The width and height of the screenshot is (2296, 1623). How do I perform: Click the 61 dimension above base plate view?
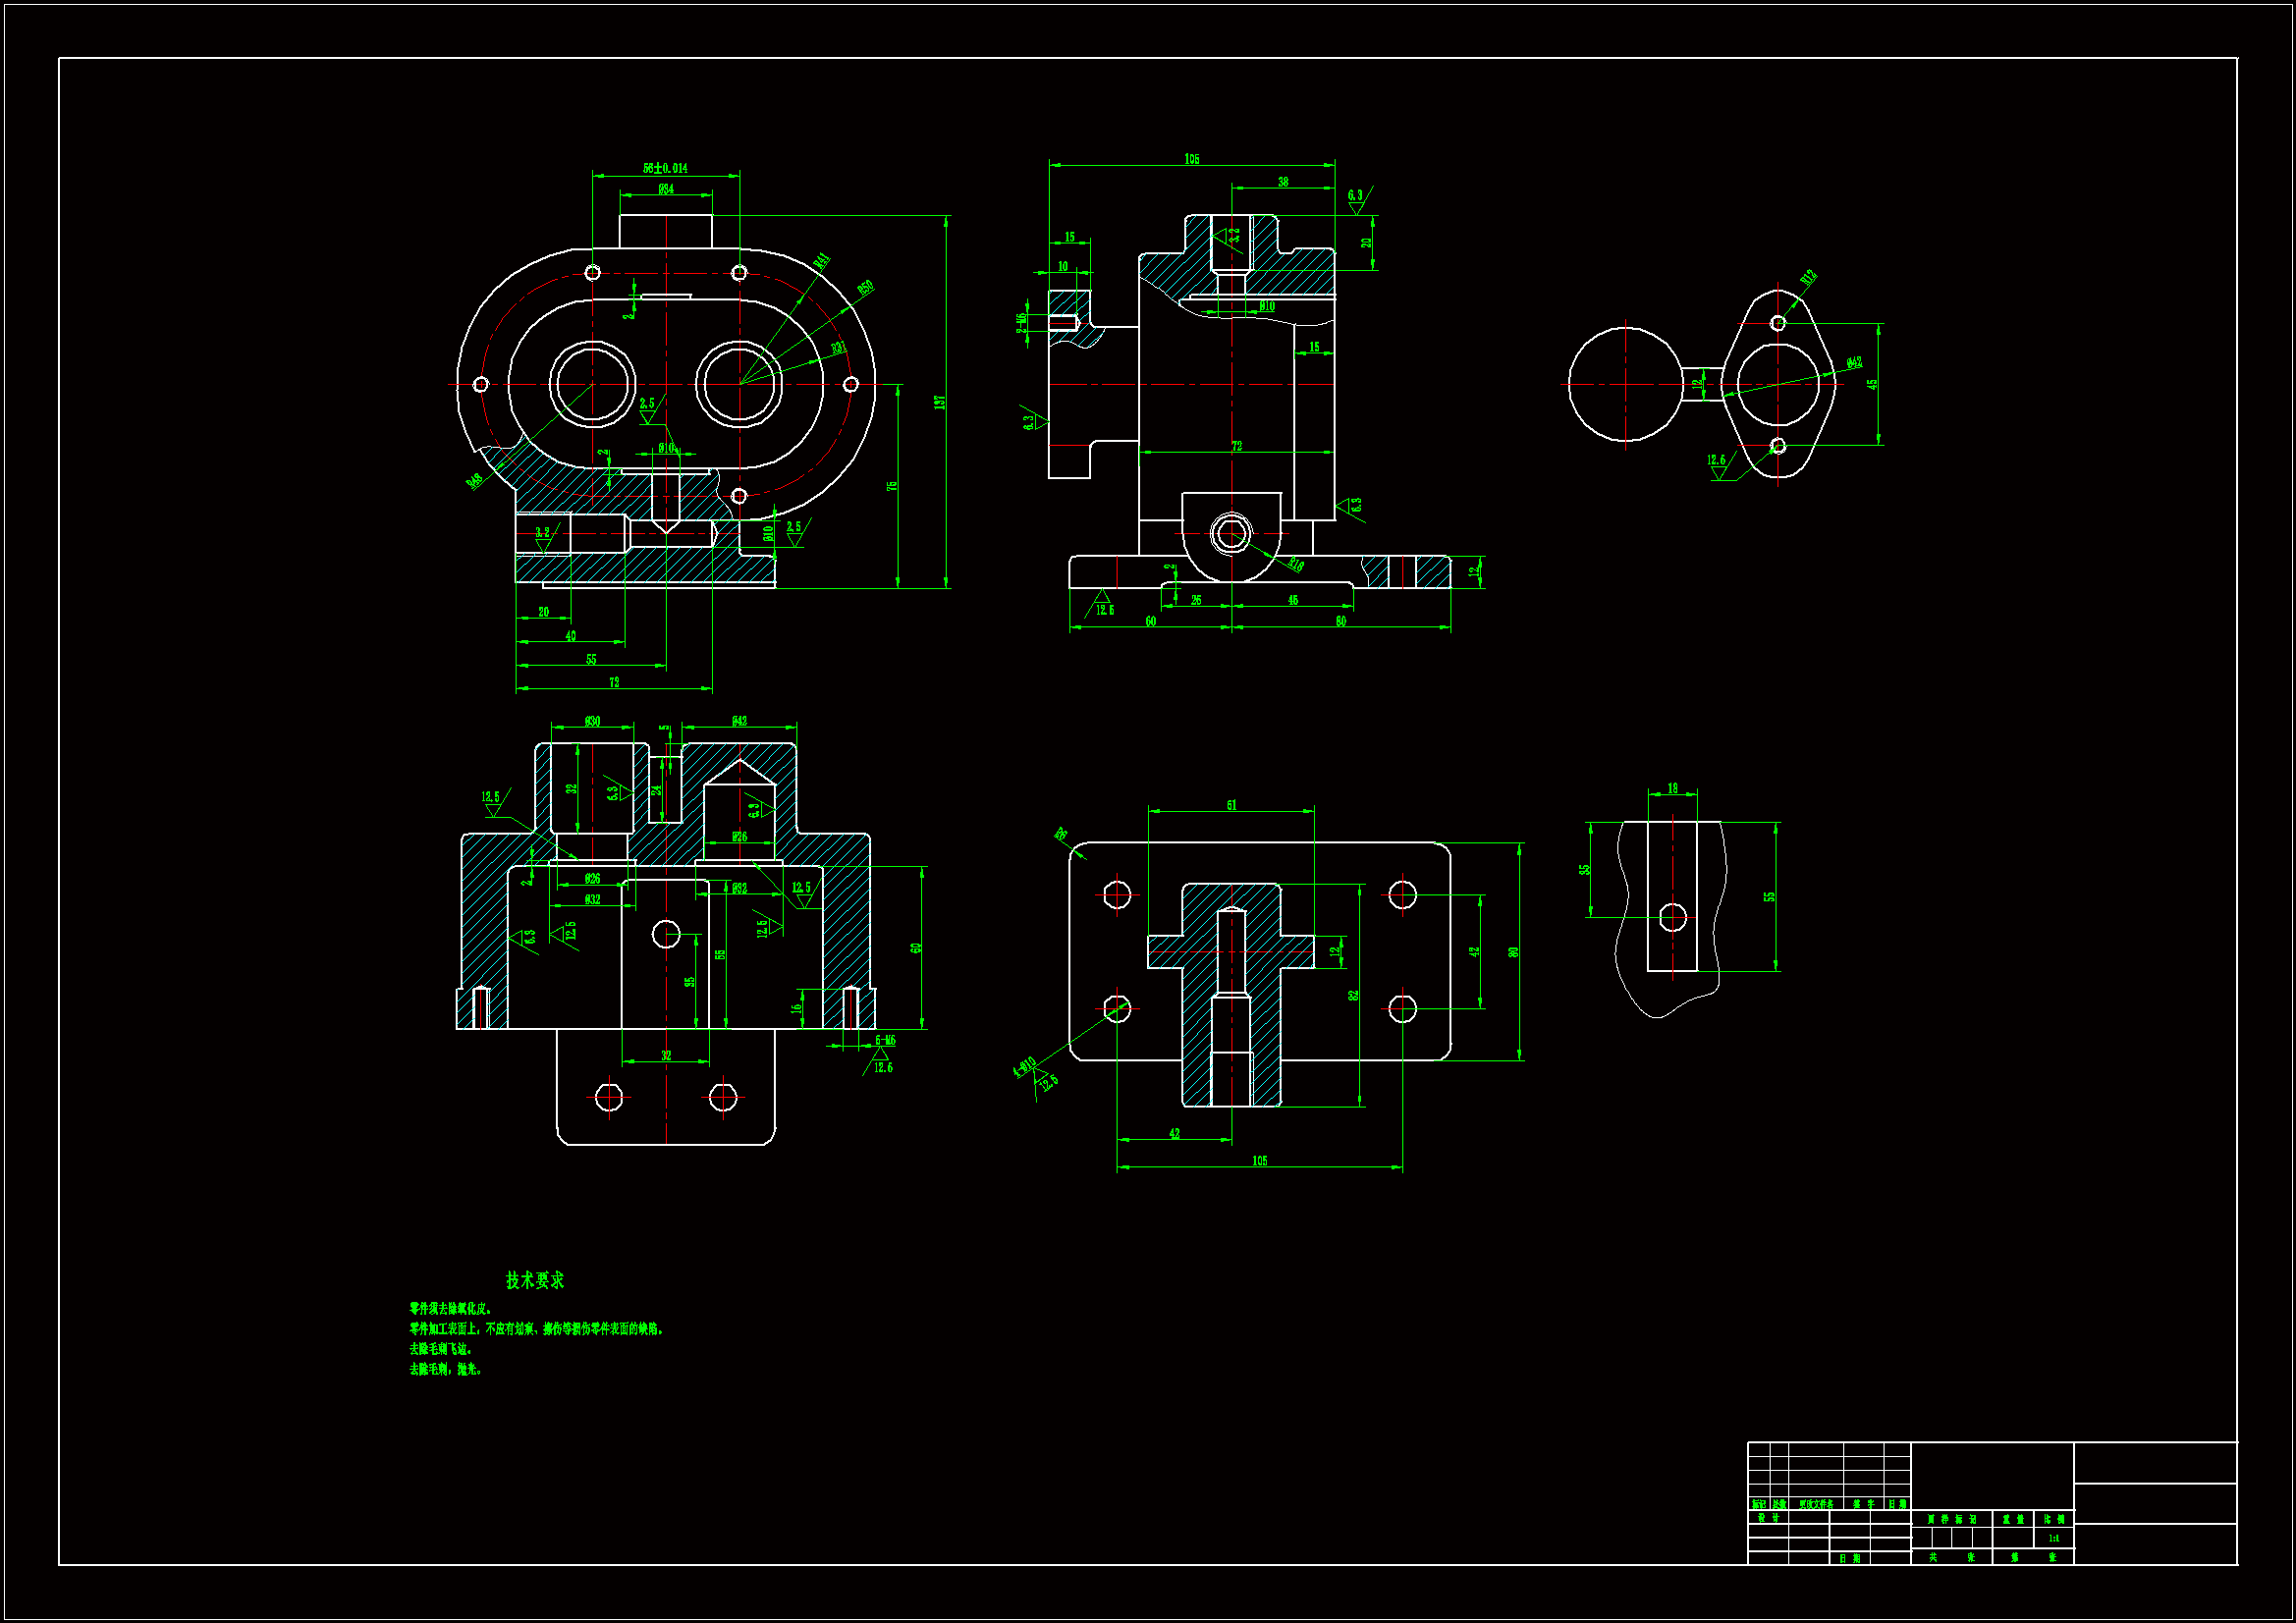coord(1231,805)
